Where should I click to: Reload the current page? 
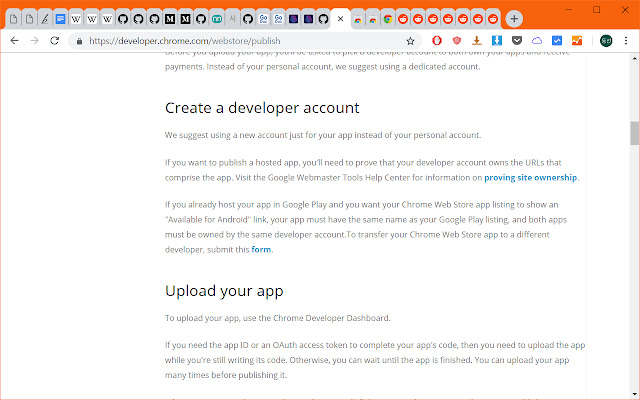tap(56, 41)
